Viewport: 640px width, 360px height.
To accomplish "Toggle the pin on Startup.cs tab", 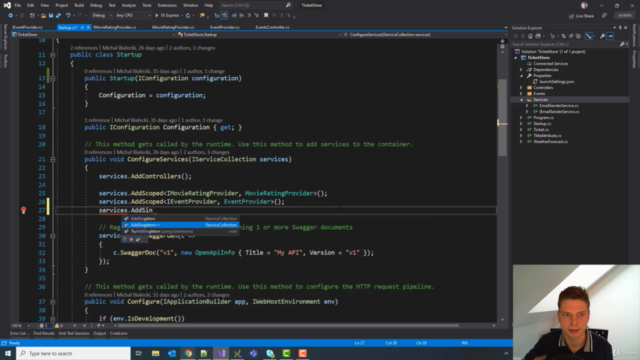I will 82,27.
